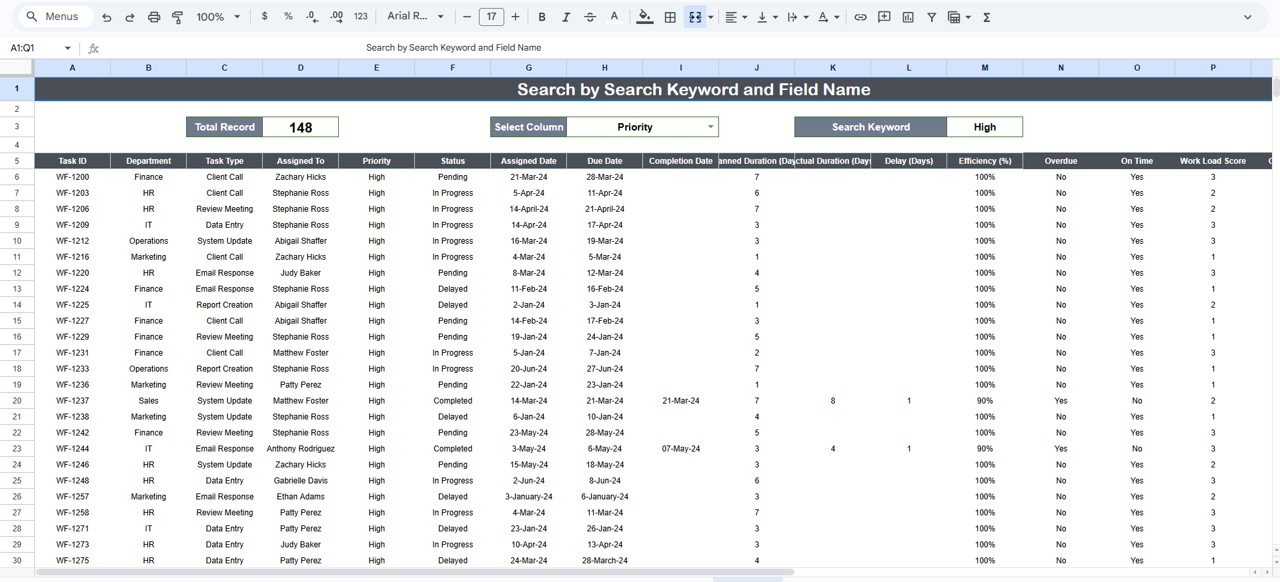This screenshot has width=1280, height=582.
Task: Format selection as currency
Action: pyautogui.click(x=264, y=16)
